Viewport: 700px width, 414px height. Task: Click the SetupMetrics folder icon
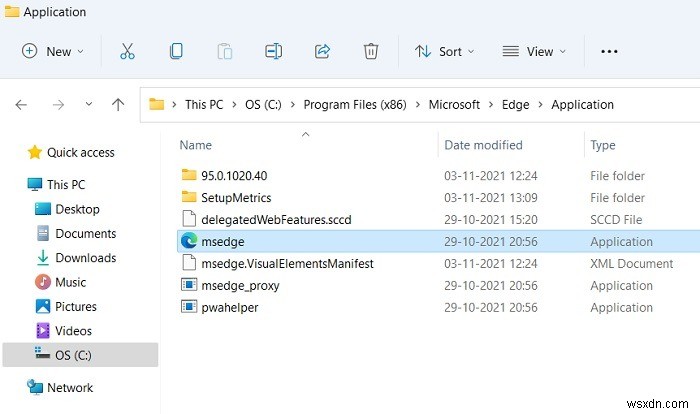point(189,197)
